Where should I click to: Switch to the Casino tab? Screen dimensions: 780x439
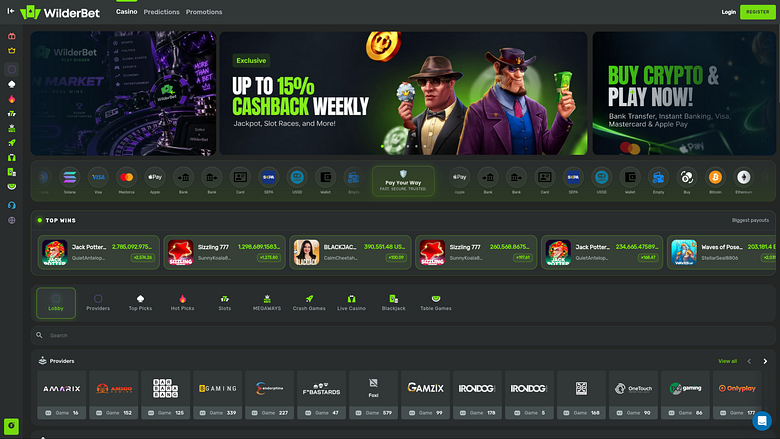pos(126,11)
